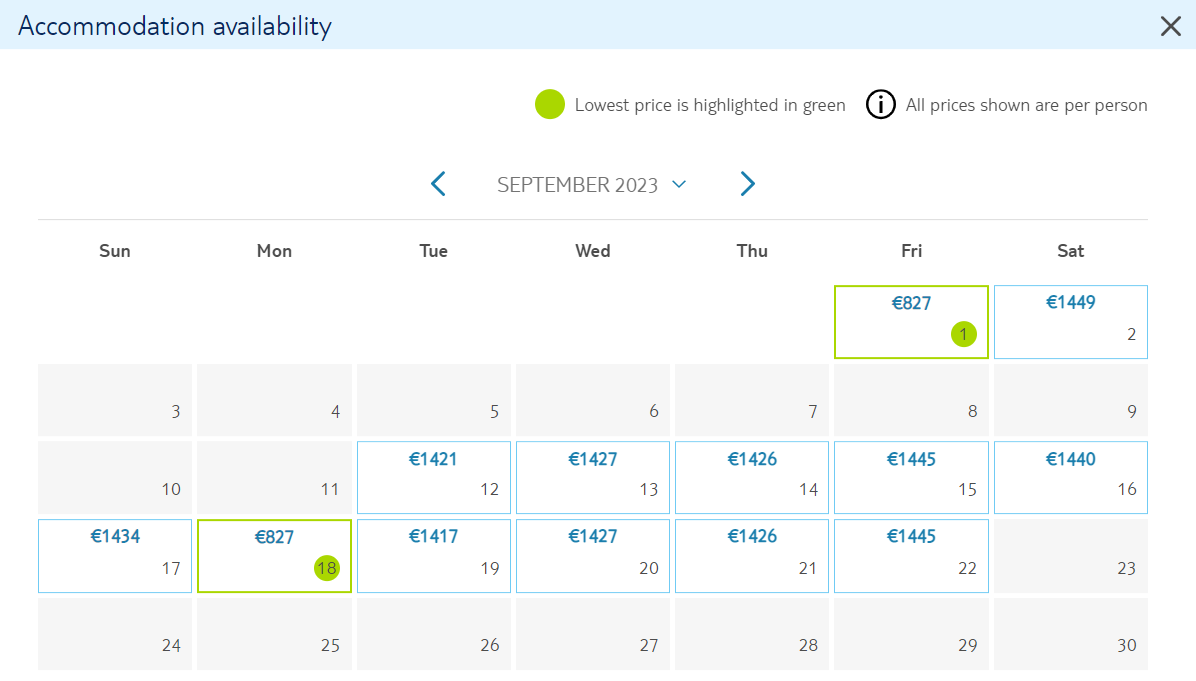The image size is (1196, 681).
Task: Choose September 13 at €1427
Action: pyautogui.click(x=593, y=477)
